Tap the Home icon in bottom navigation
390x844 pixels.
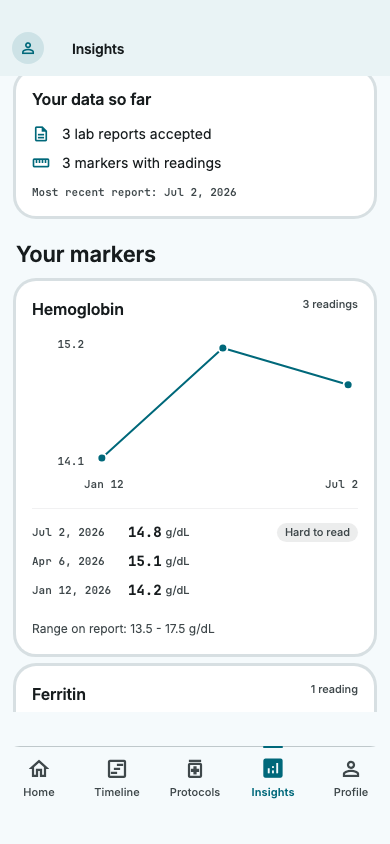[39, 769]
